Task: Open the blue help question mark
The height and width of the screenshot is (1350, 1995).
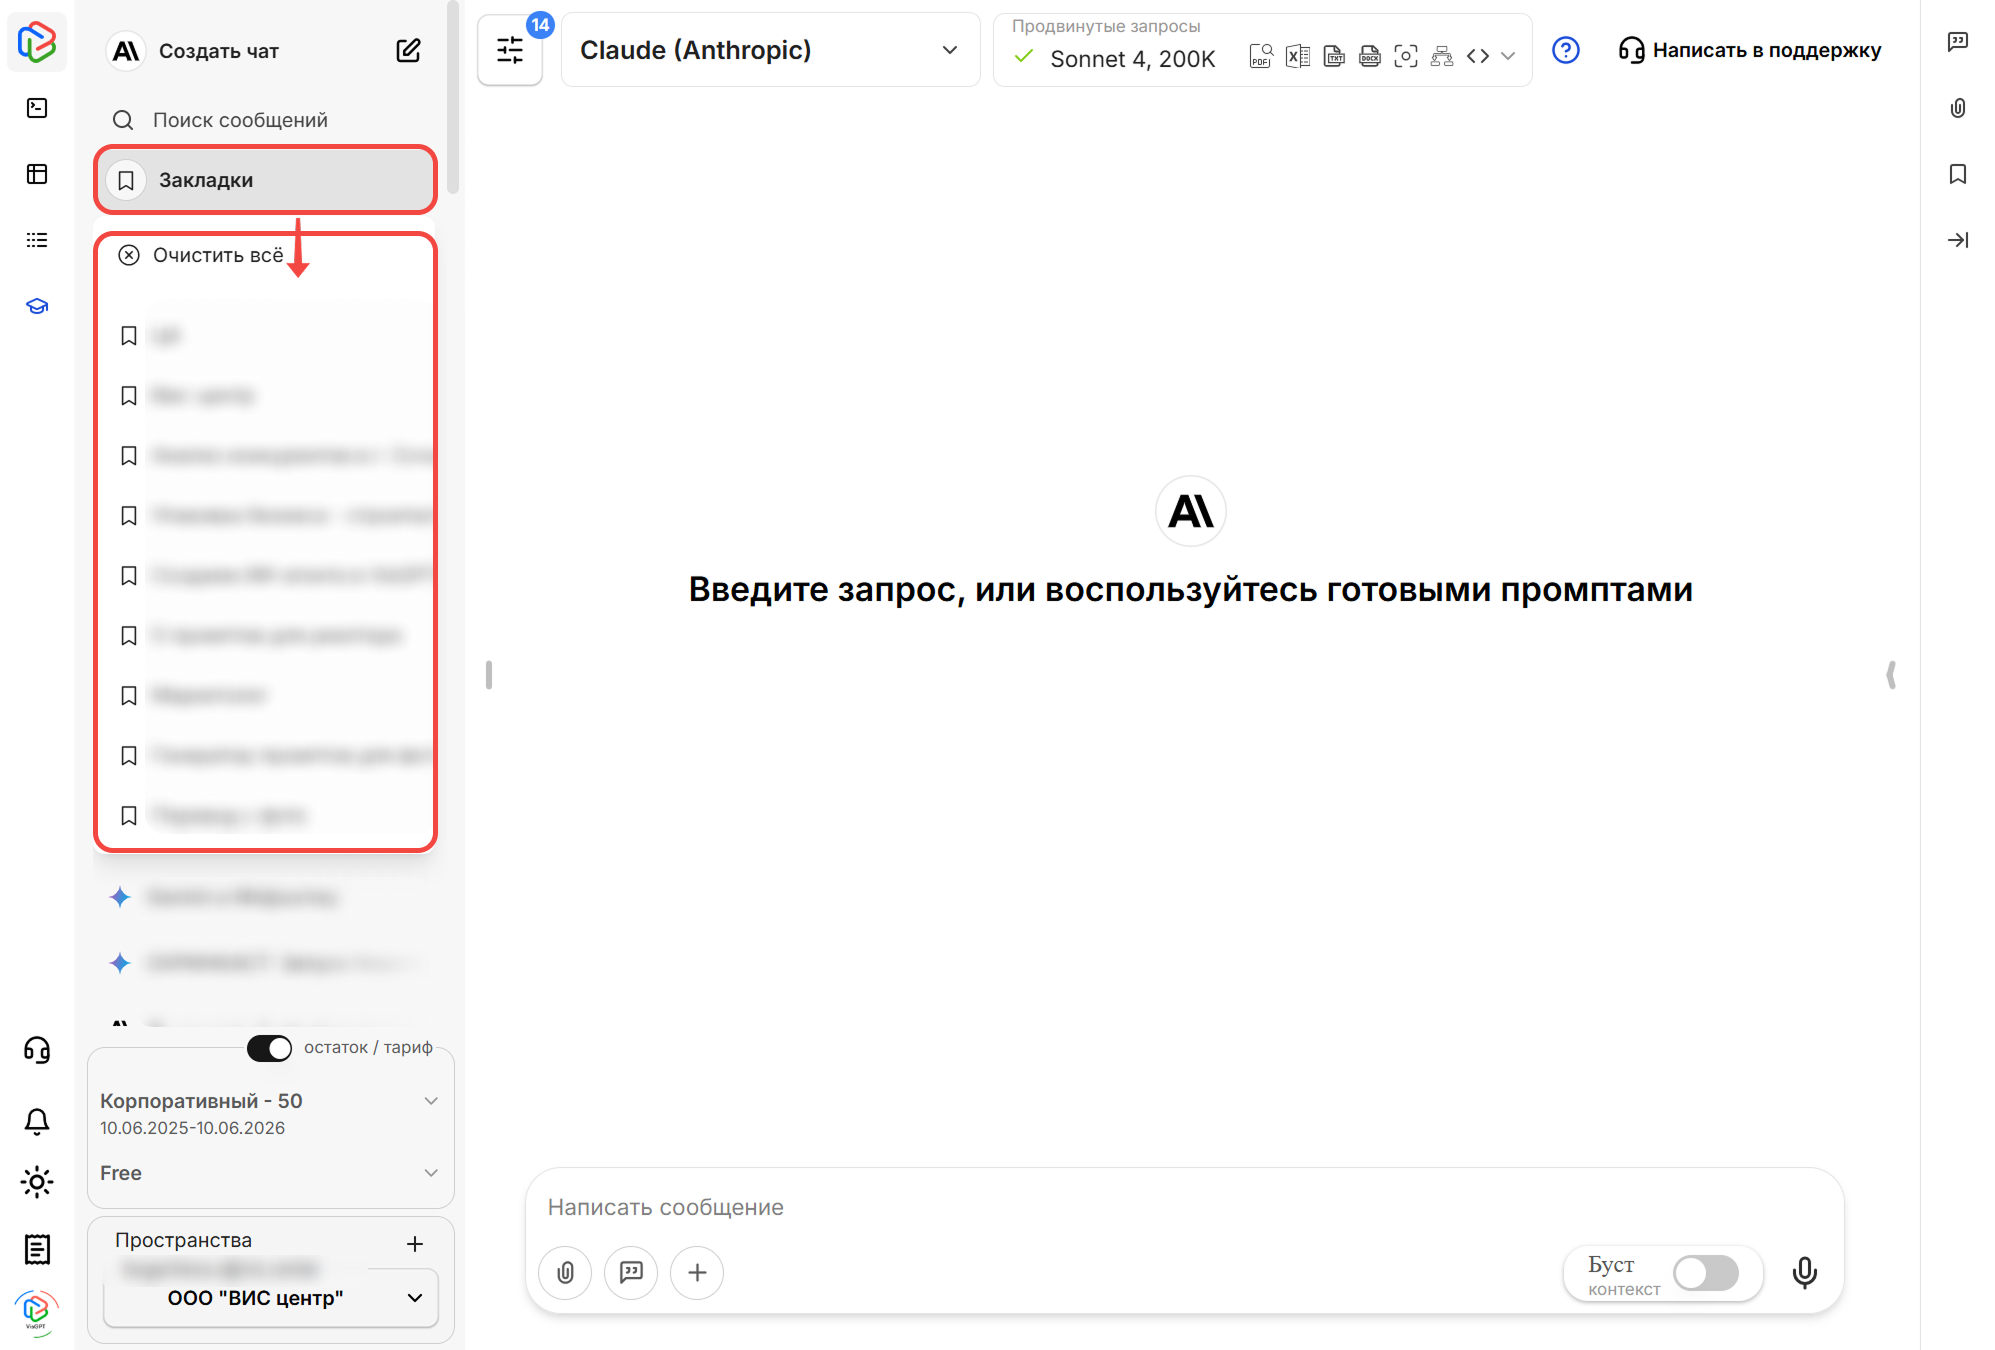Action: 1566,50
